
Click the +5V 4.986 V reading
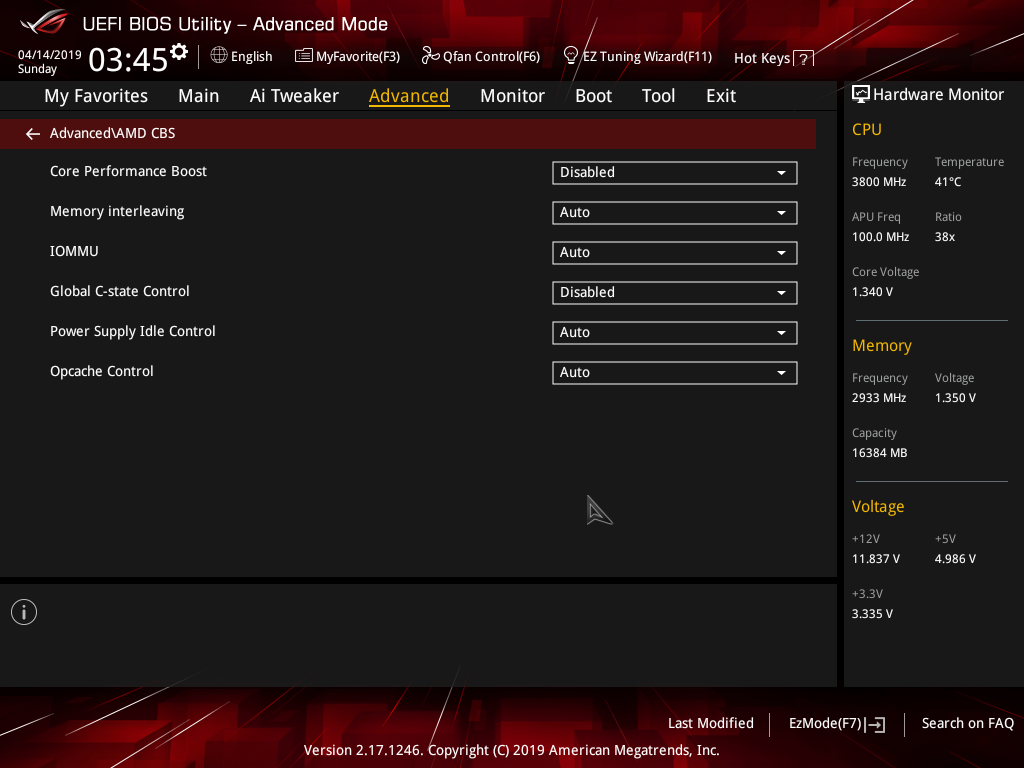[x=955, y=559]
